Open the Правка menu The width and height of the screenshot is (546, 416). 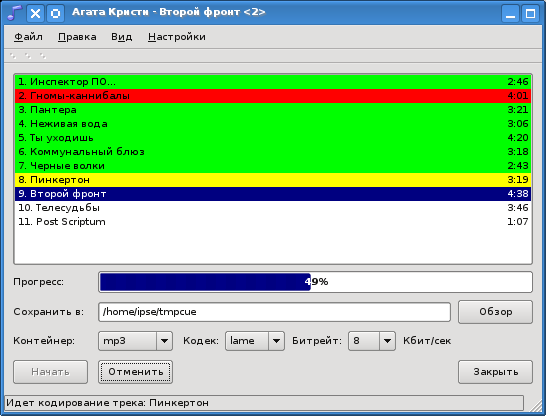(77, 37)
